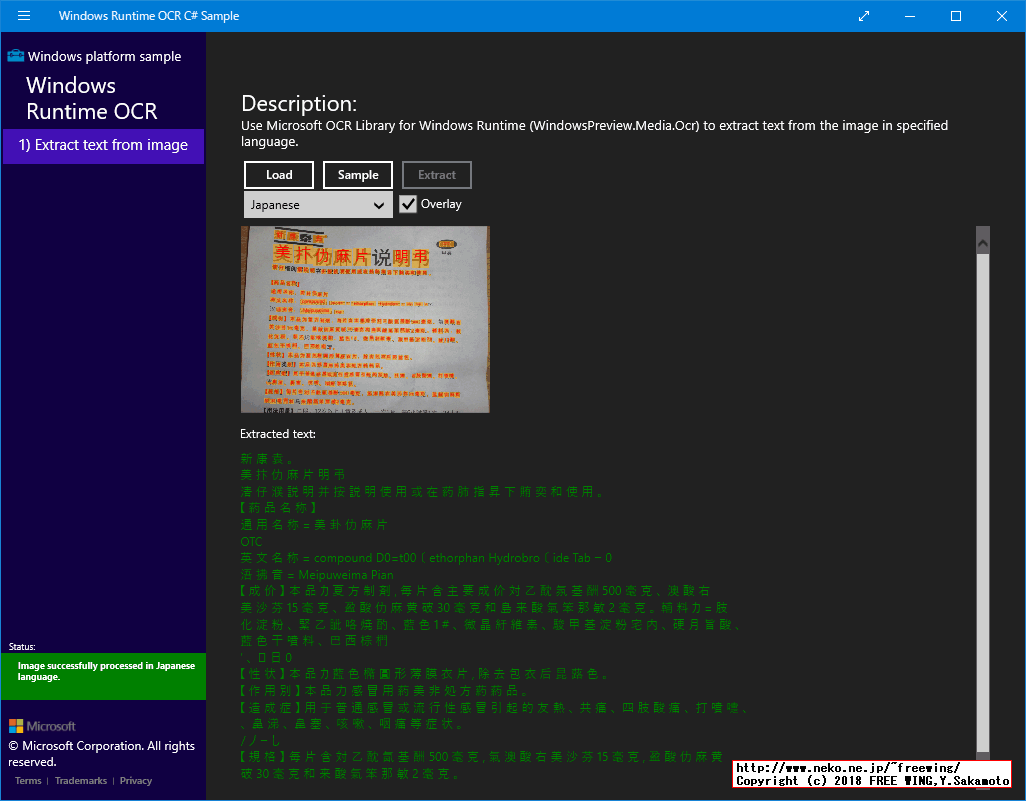Click the scrollbar up arrow icon
Image resolution: width=1026 pixels, height=801 pixels.
tap(982, 241)
